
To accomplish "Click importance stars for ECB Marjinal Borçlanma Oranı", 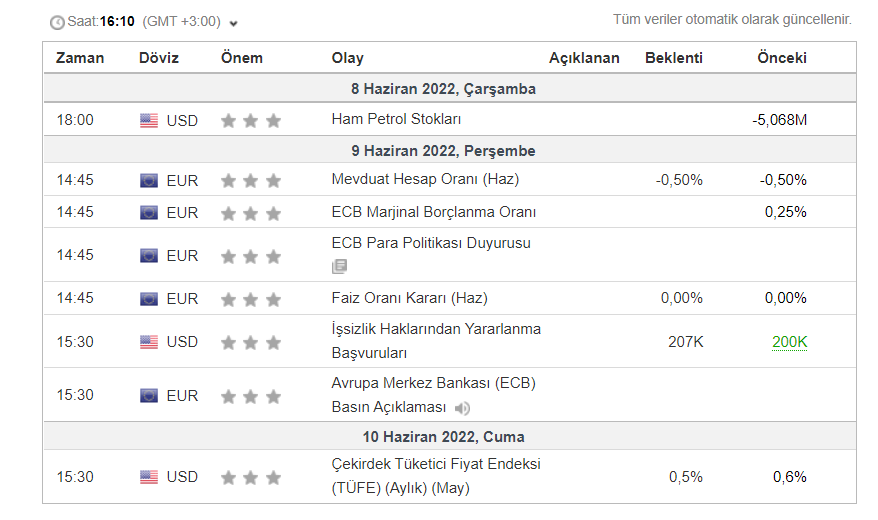I will [251, 213].
